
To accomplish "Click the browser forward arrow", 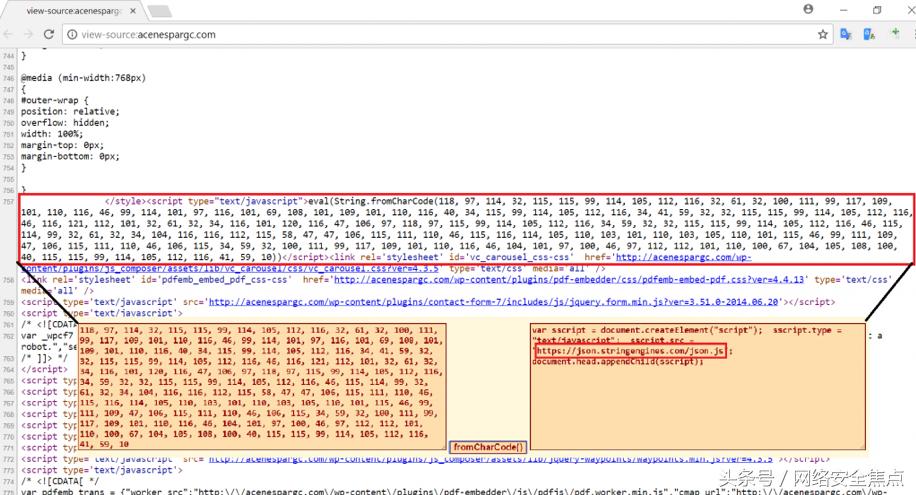I will coord(29,34).
